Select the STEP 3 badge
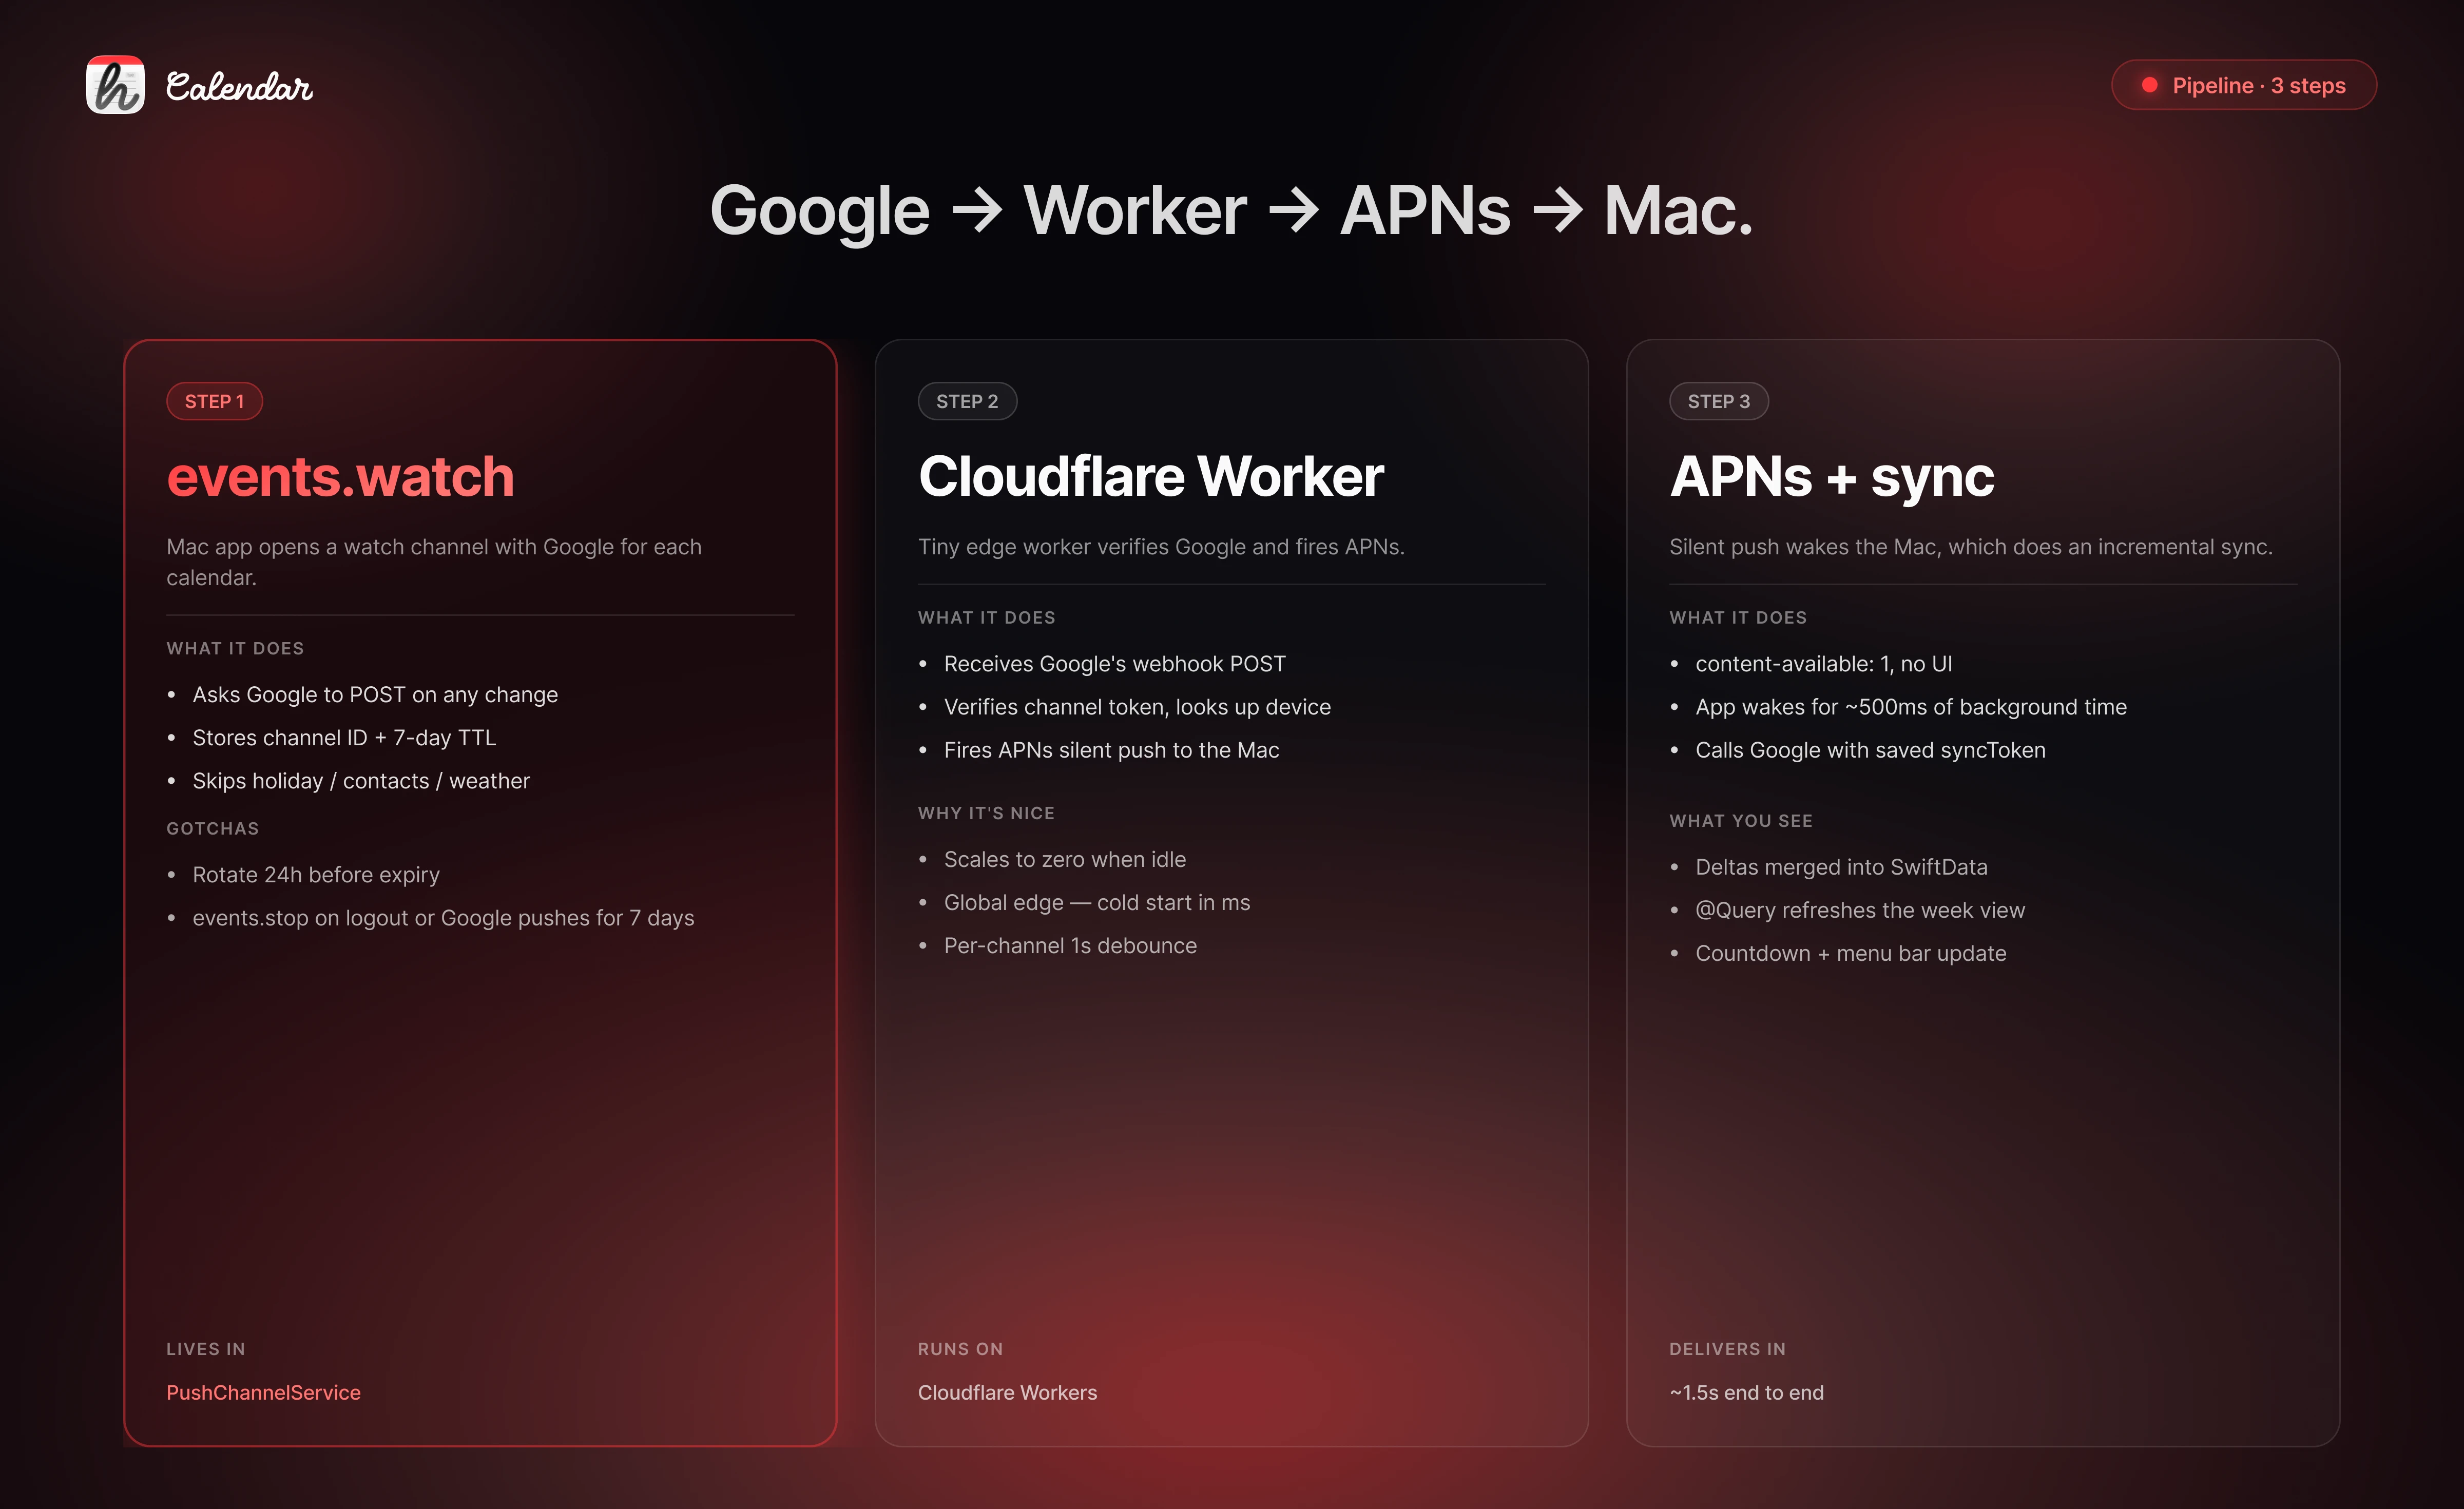Viewport: 2464px width, 1509px height. tap(1719, 400)
